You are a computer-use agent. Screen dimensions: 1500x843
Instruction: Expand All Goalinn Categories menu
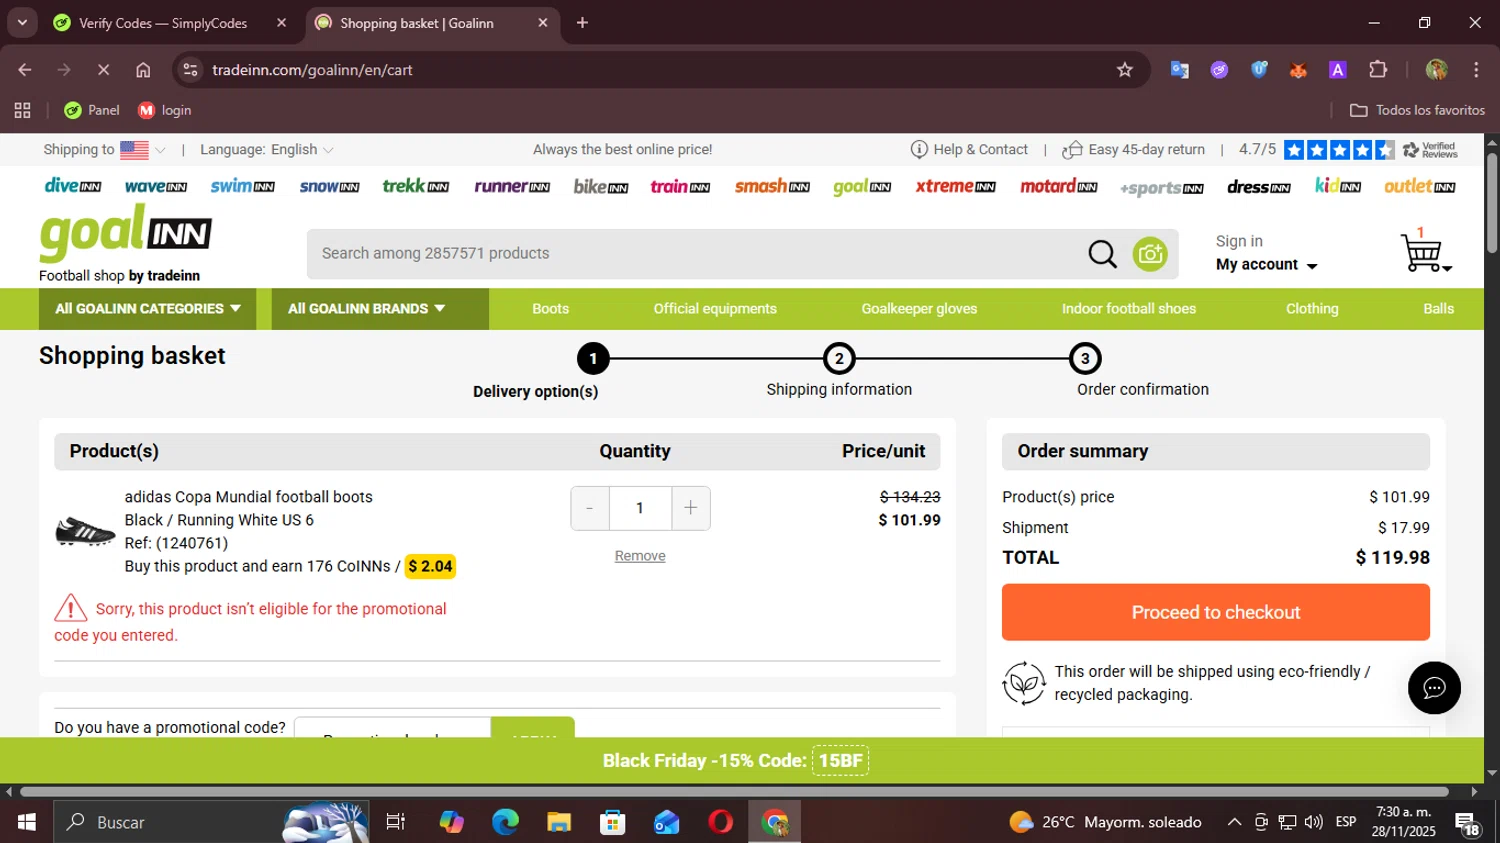[148, 309]
